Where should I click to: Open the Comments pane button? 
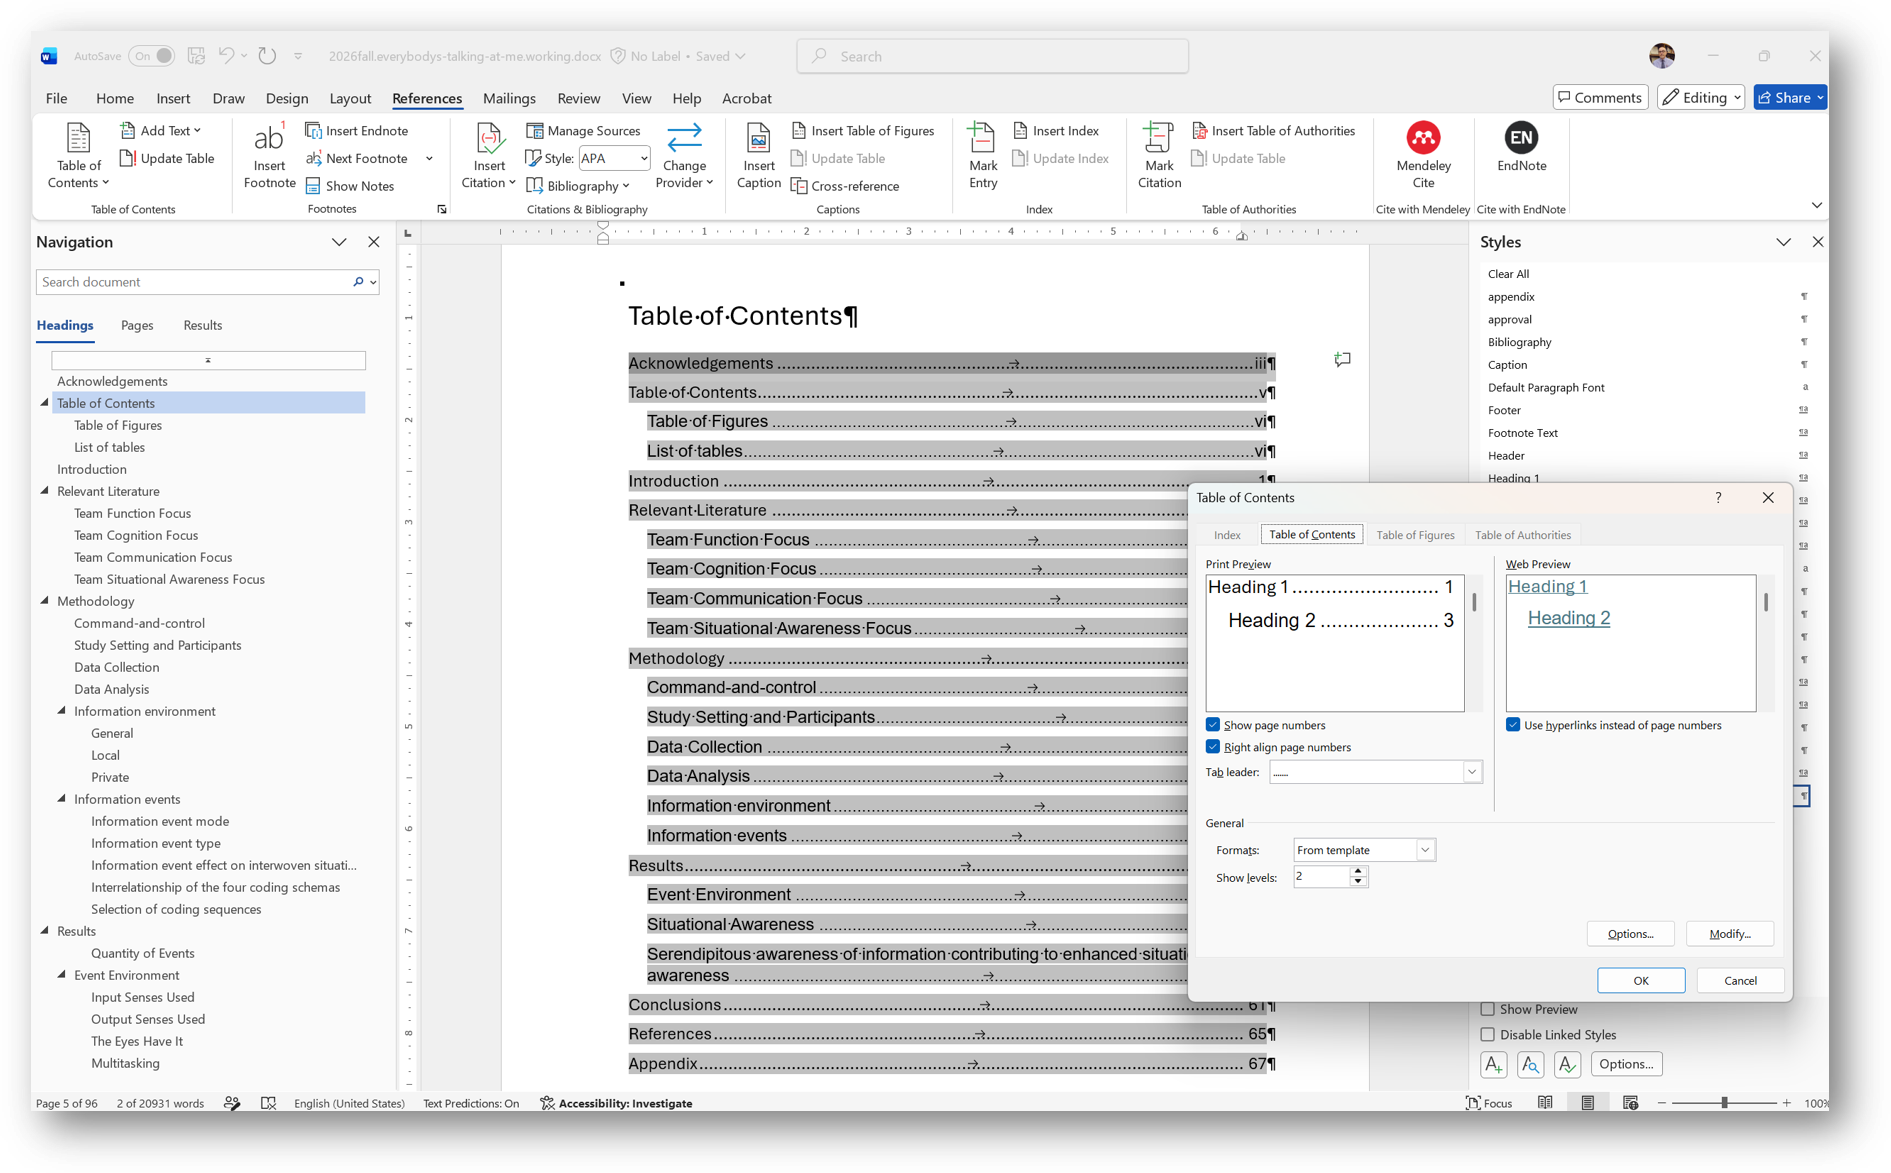1600,97
